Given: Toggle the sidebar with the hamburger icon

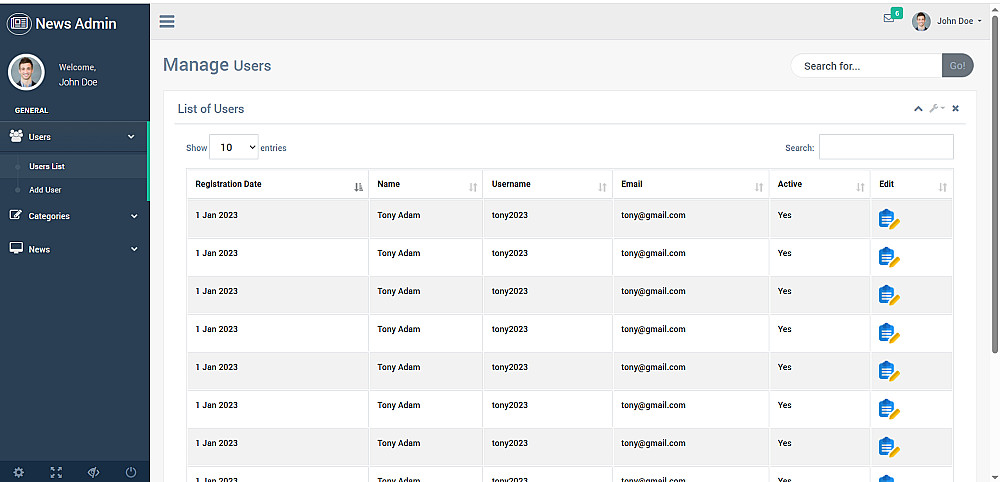Looking at the screenshot, I should pyautogui.click(x=167, y=21).
